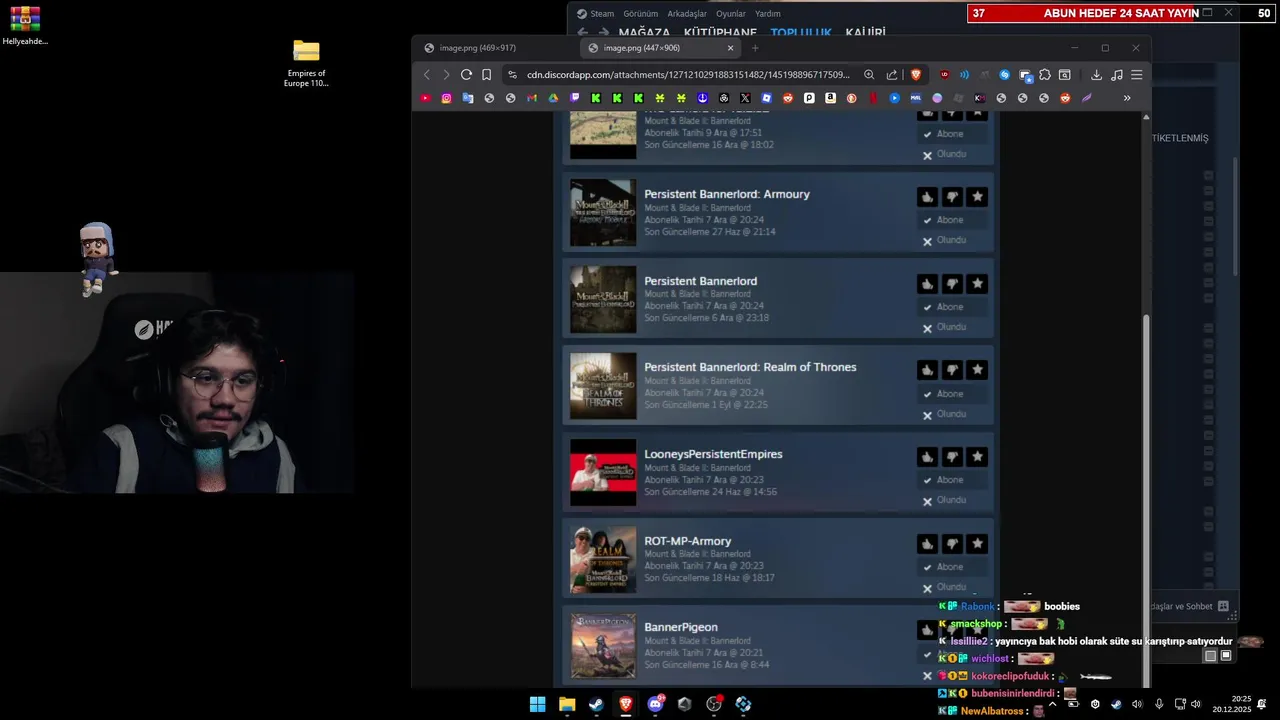Open uBlock extension icon
The image size is (1280, 720).
[x=944, y=75]
